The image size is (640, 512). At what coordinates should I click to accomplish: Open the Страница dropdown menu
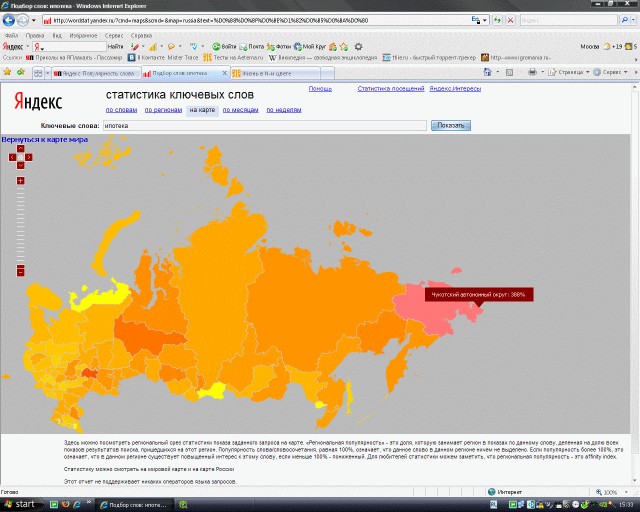tap(569, 72)
